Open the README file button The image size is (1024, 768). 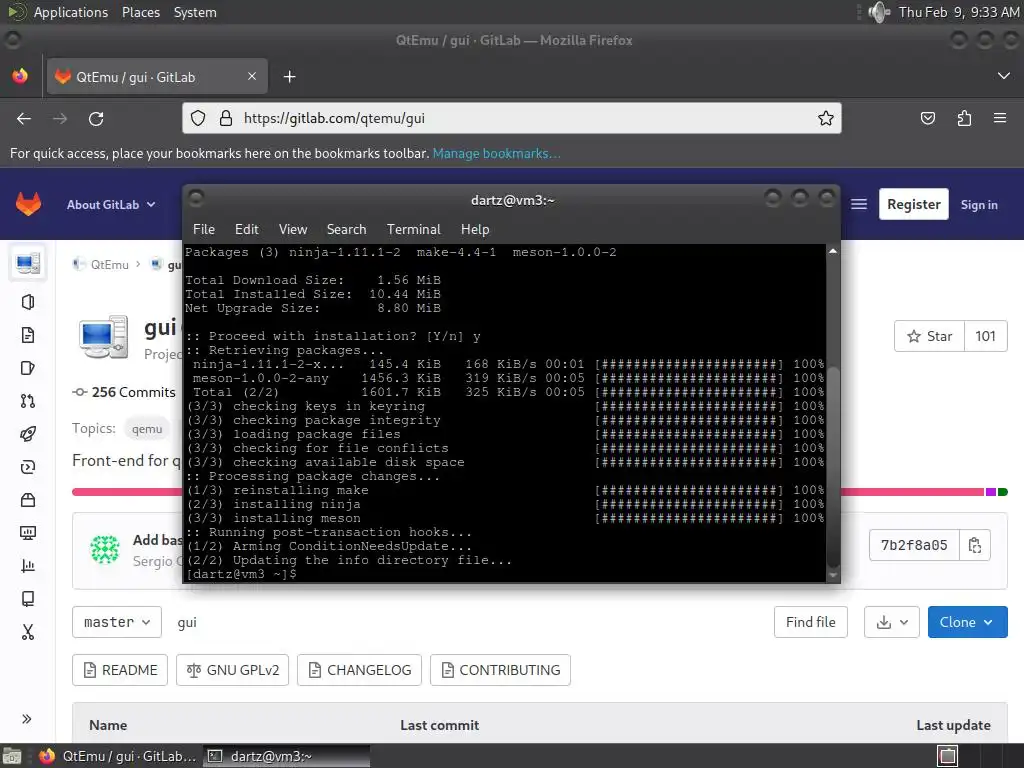tap(120, 670)
